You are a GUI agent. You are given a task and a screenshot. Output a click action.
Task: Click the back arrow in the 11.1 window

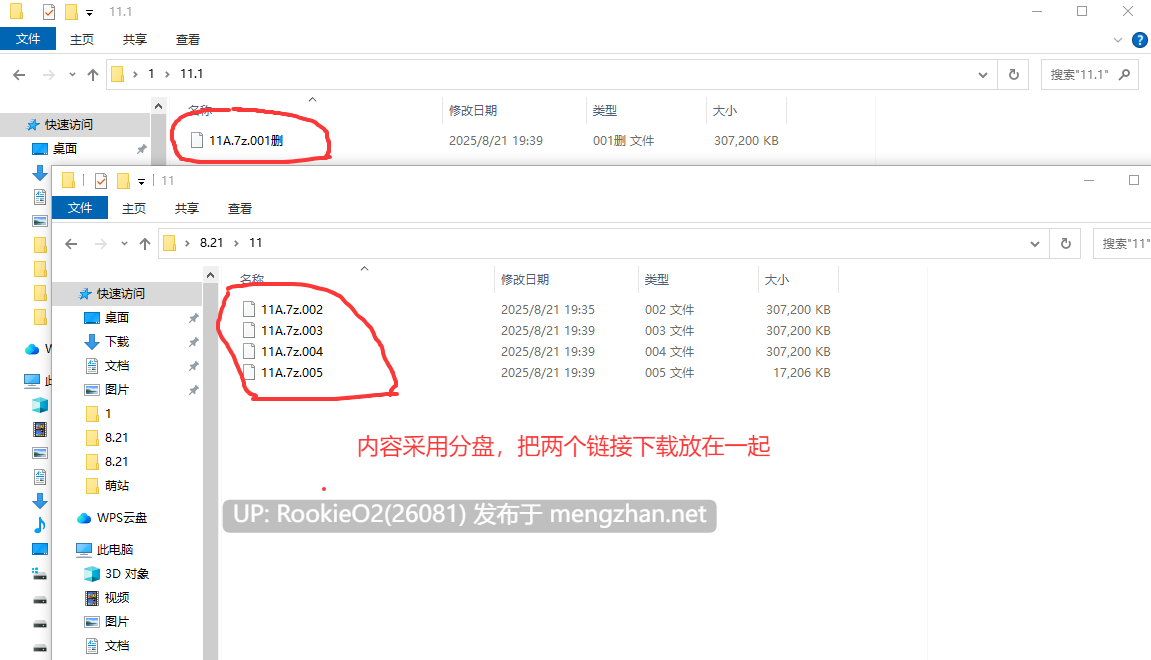pyautogui.click(x=20, y=74)
